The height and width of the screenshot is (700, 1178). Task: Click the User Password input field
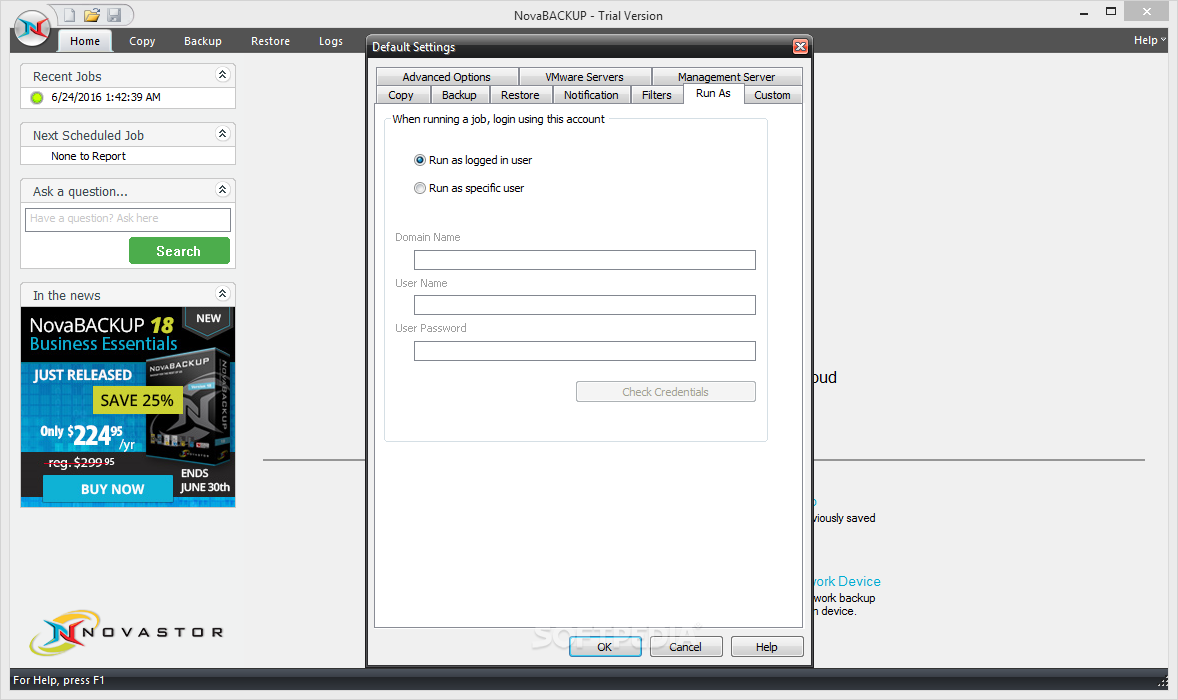(x=584, y=351)
